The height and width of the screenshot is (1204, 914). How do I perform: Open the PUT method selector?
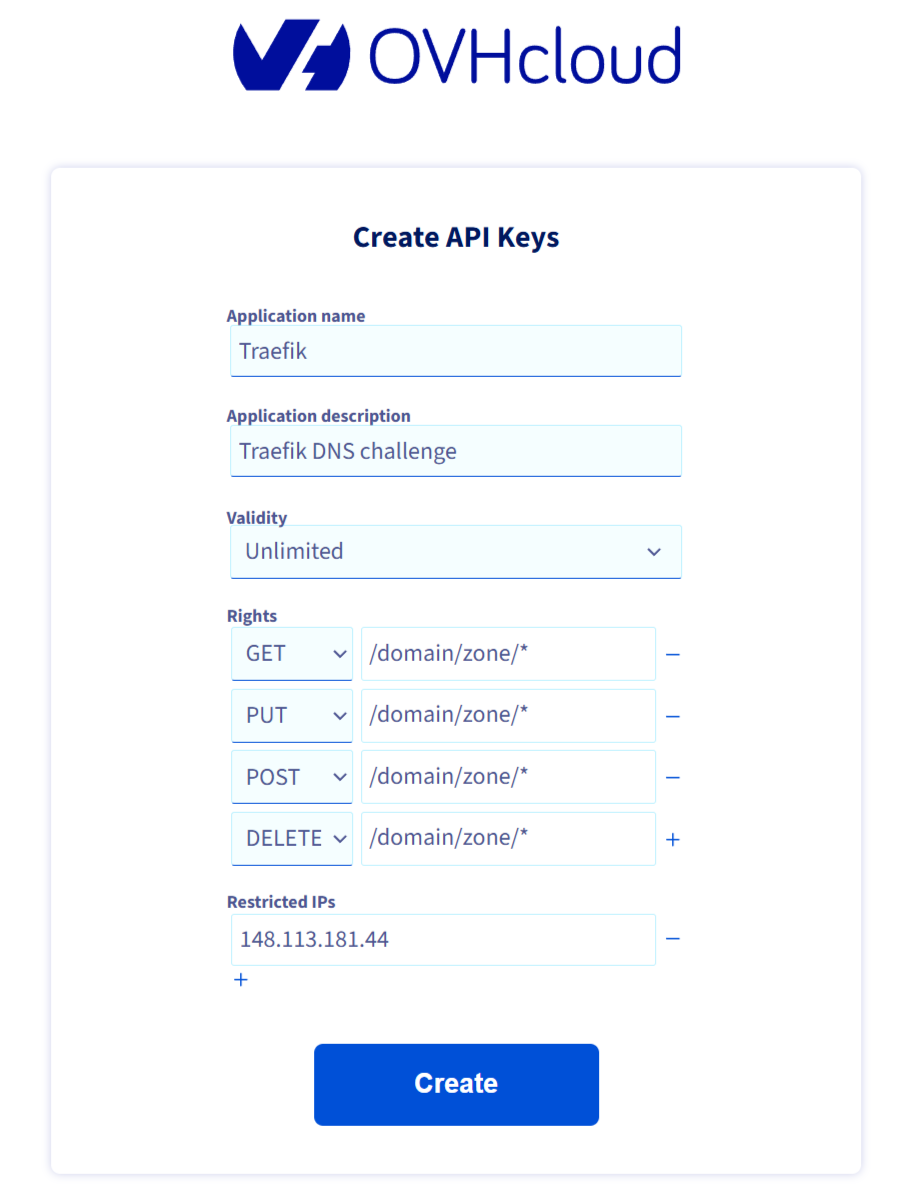[x=291, y=715]
